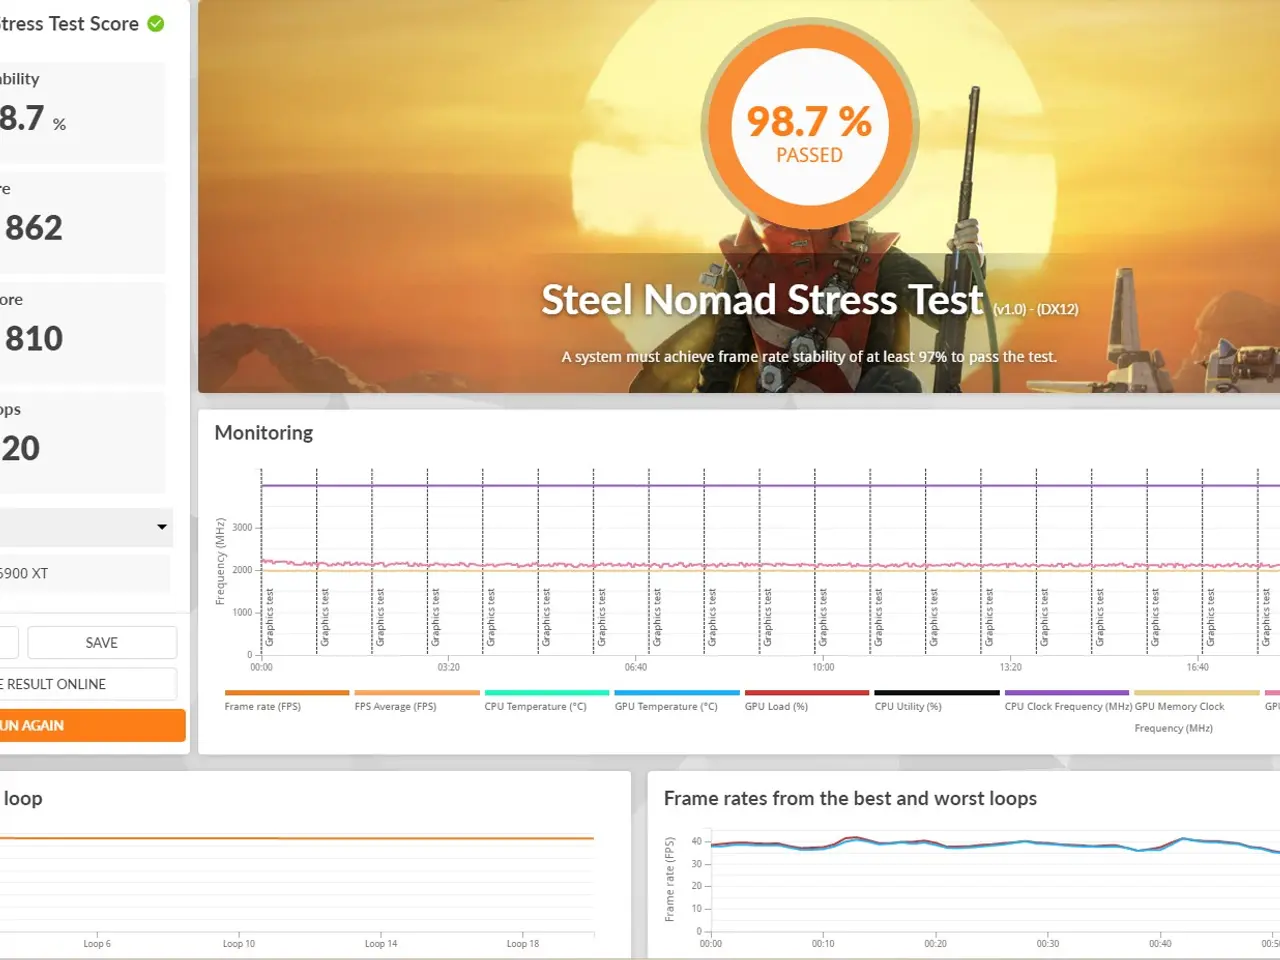Click the 00:10 label on the frame rates chart

point(823,943)
